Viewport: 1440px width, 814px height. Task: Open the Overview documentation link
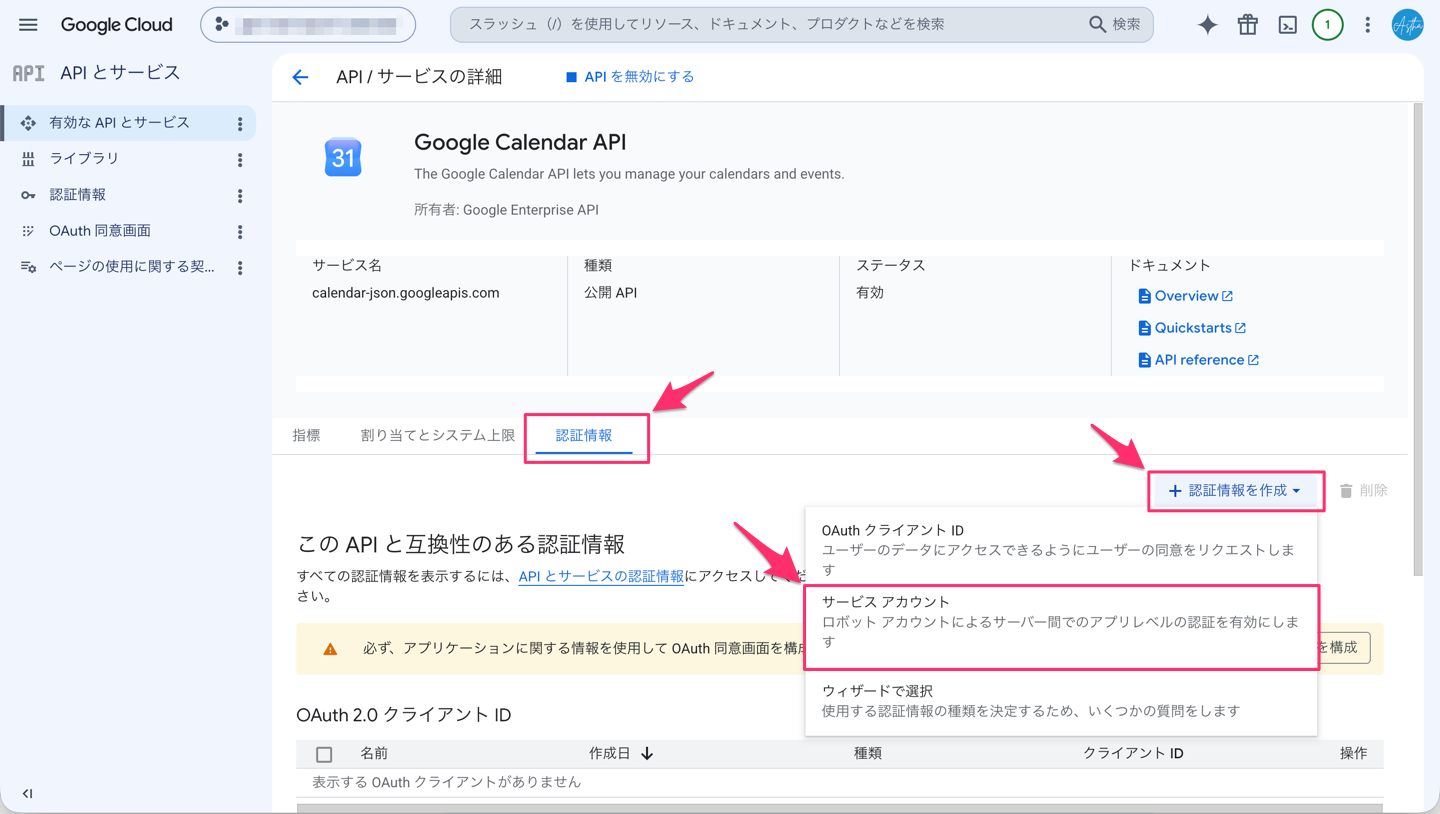(1186, 296)
